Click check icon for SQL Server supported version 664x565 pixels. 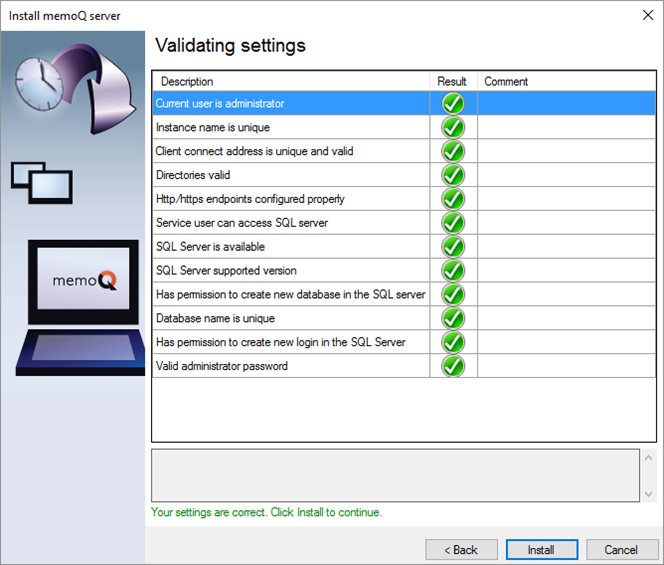click(x=453, y=270)
